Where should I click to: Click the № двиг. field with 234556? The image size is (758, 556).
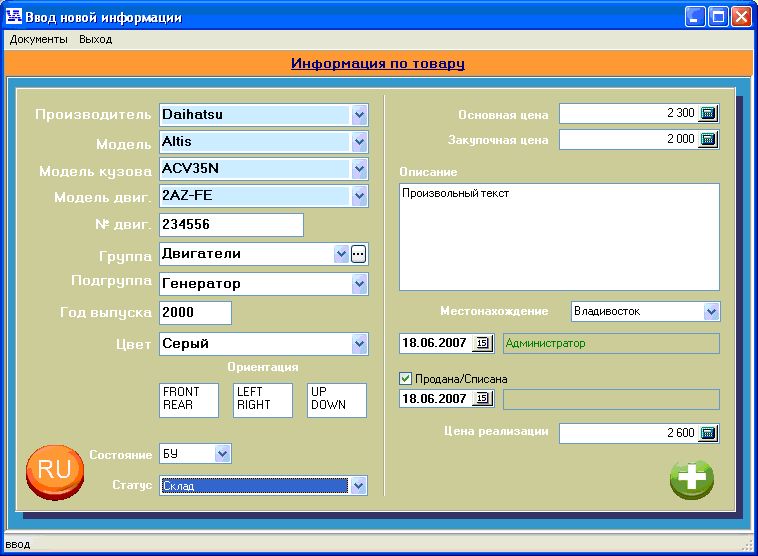coord(232,225)
